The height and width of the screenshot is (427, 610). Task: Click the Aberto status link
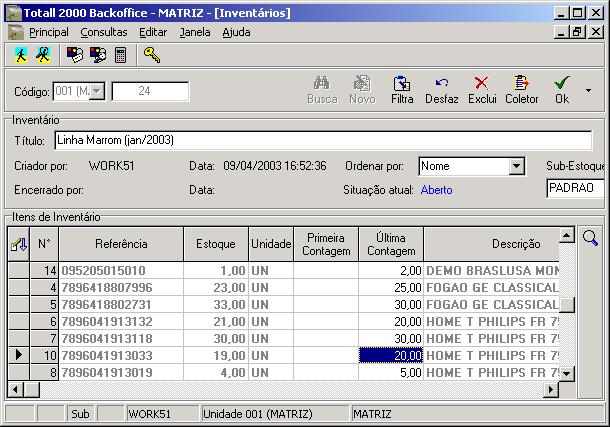[437, 189]
